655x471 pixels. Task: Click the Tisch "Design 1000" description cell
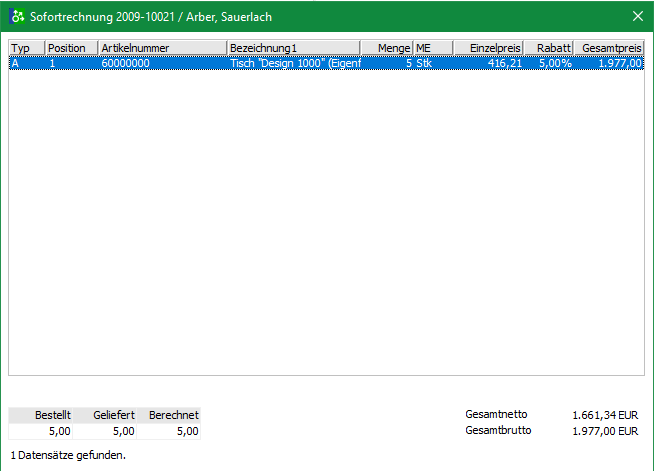tap(292, 63)
